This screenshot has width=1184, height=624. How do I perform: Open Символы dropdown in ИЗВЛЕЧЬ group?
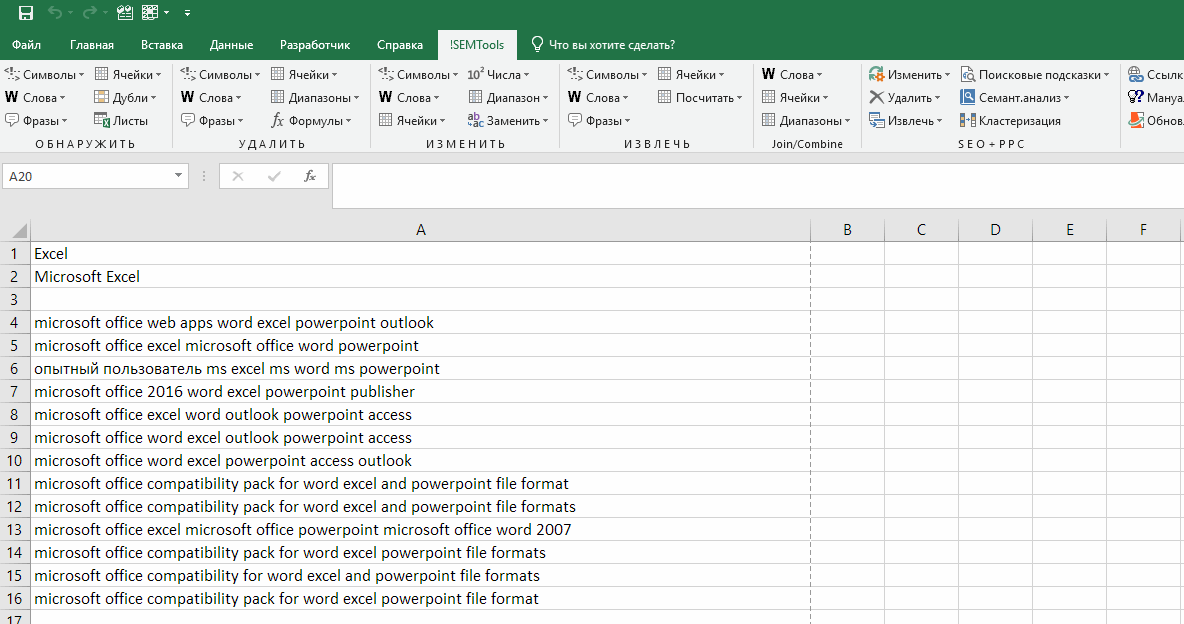click(x=607, y=74)
